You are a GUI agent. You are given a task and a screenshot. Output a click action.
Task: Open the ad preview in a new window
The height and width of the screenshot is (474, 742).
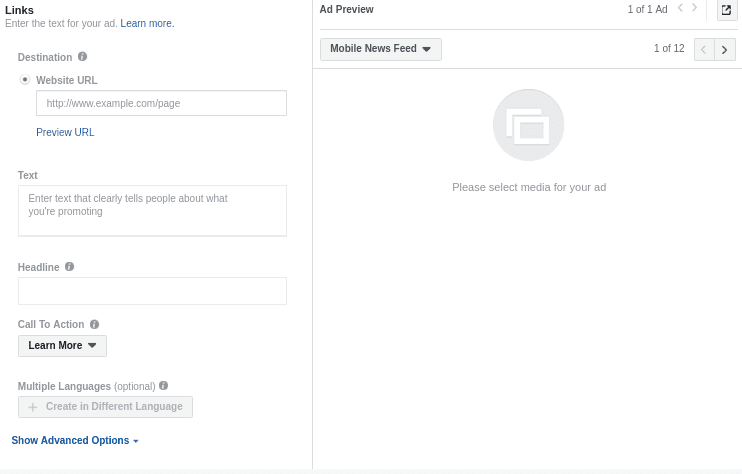726,10
